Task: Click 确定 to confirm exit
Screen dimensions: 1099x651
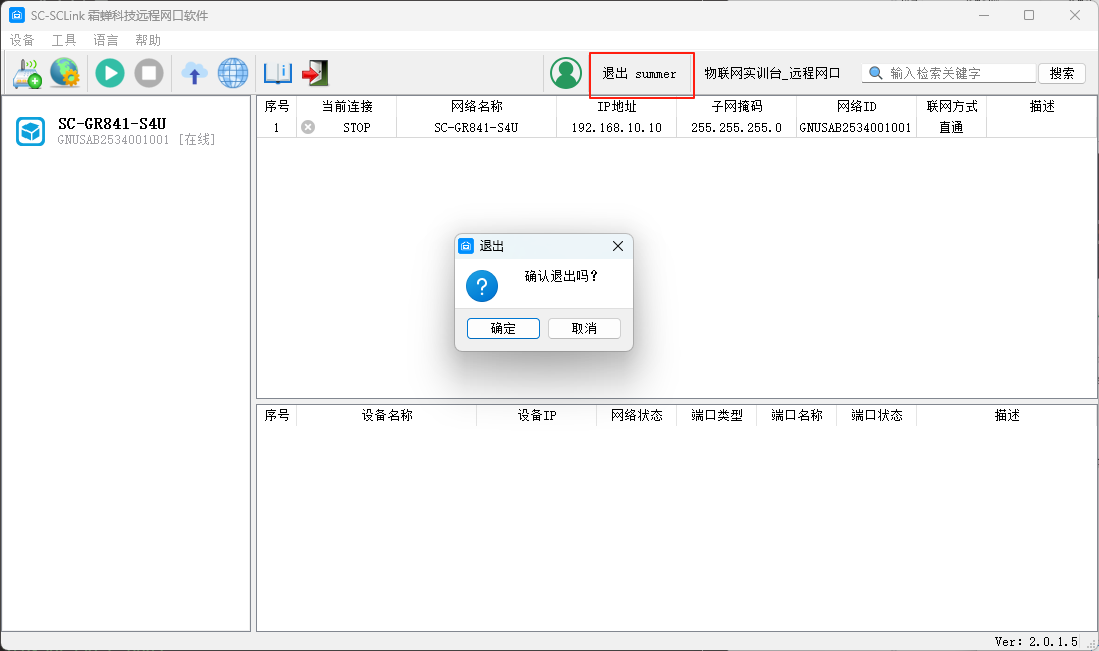Action: tap(503, 328)
